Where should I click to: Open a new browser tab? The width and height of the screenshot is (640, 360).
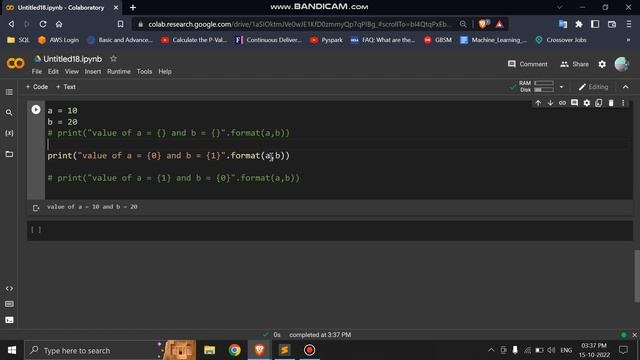[x=133, y=7]
